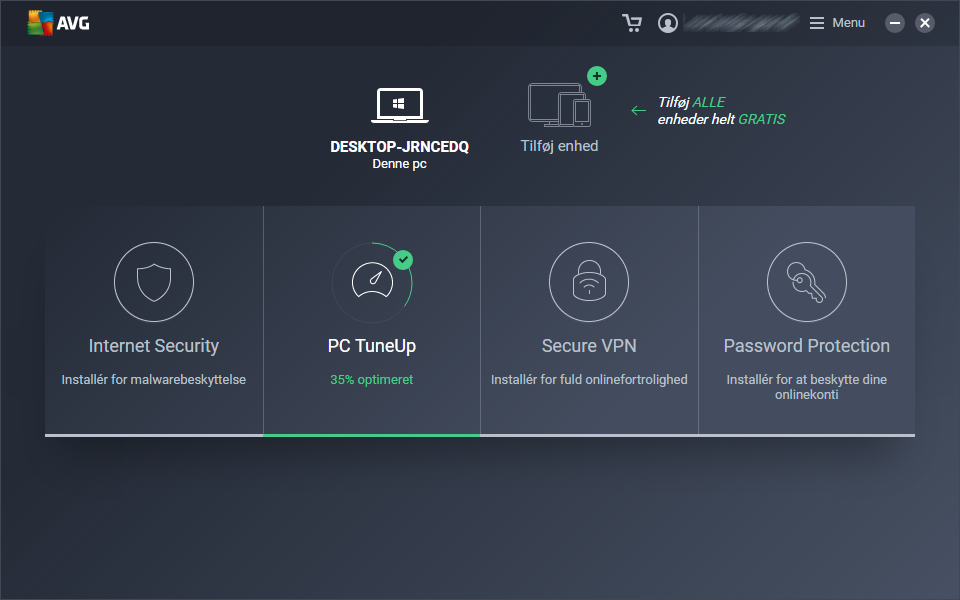This screenshot has height=600, width=960.
Task: Click the Menu label
Action: (849, 23)
